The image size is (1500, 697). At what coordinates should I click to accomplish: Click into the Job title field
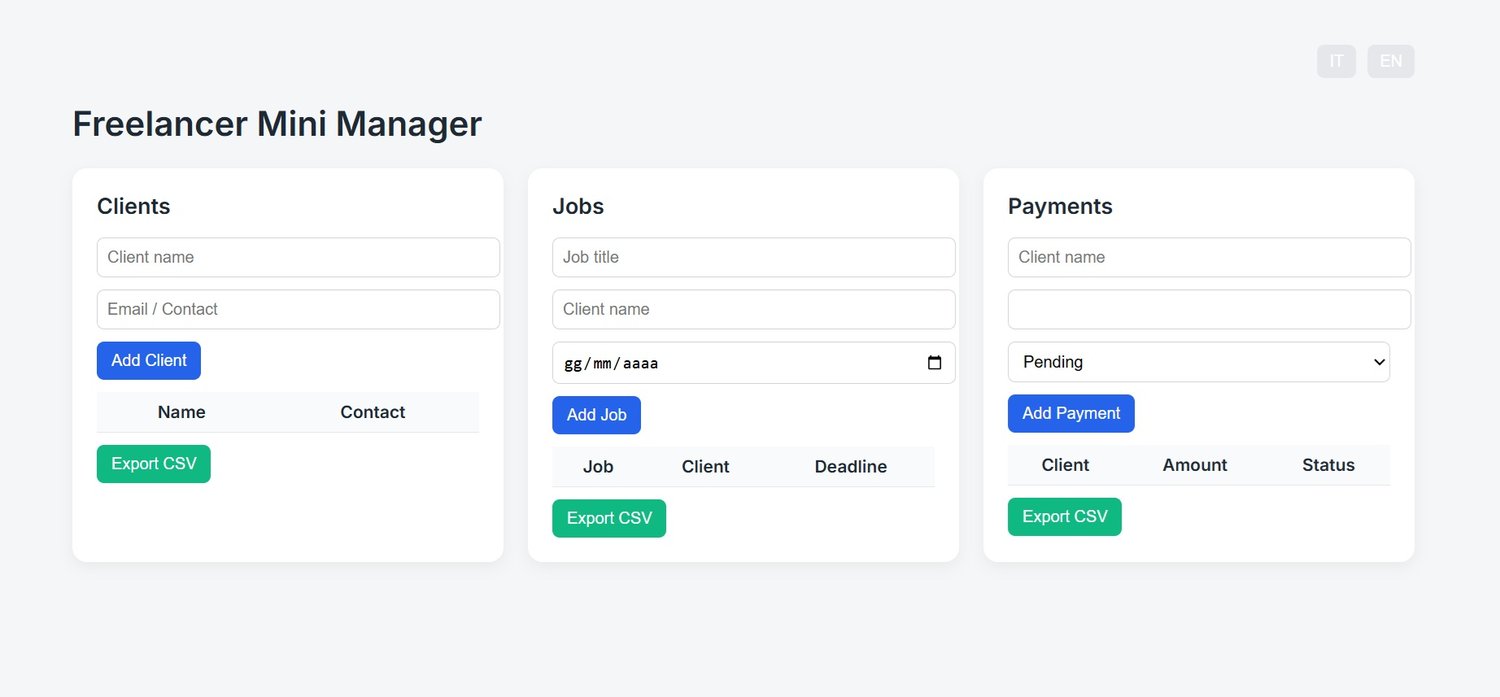tap(753, 257)
